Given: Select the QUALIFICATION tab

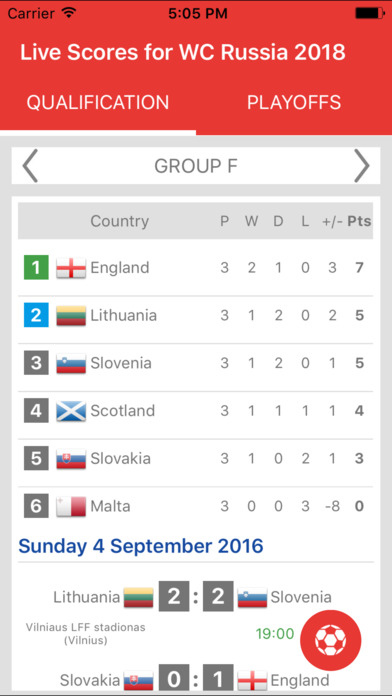Looking at the screenshot, I should 98,103.
